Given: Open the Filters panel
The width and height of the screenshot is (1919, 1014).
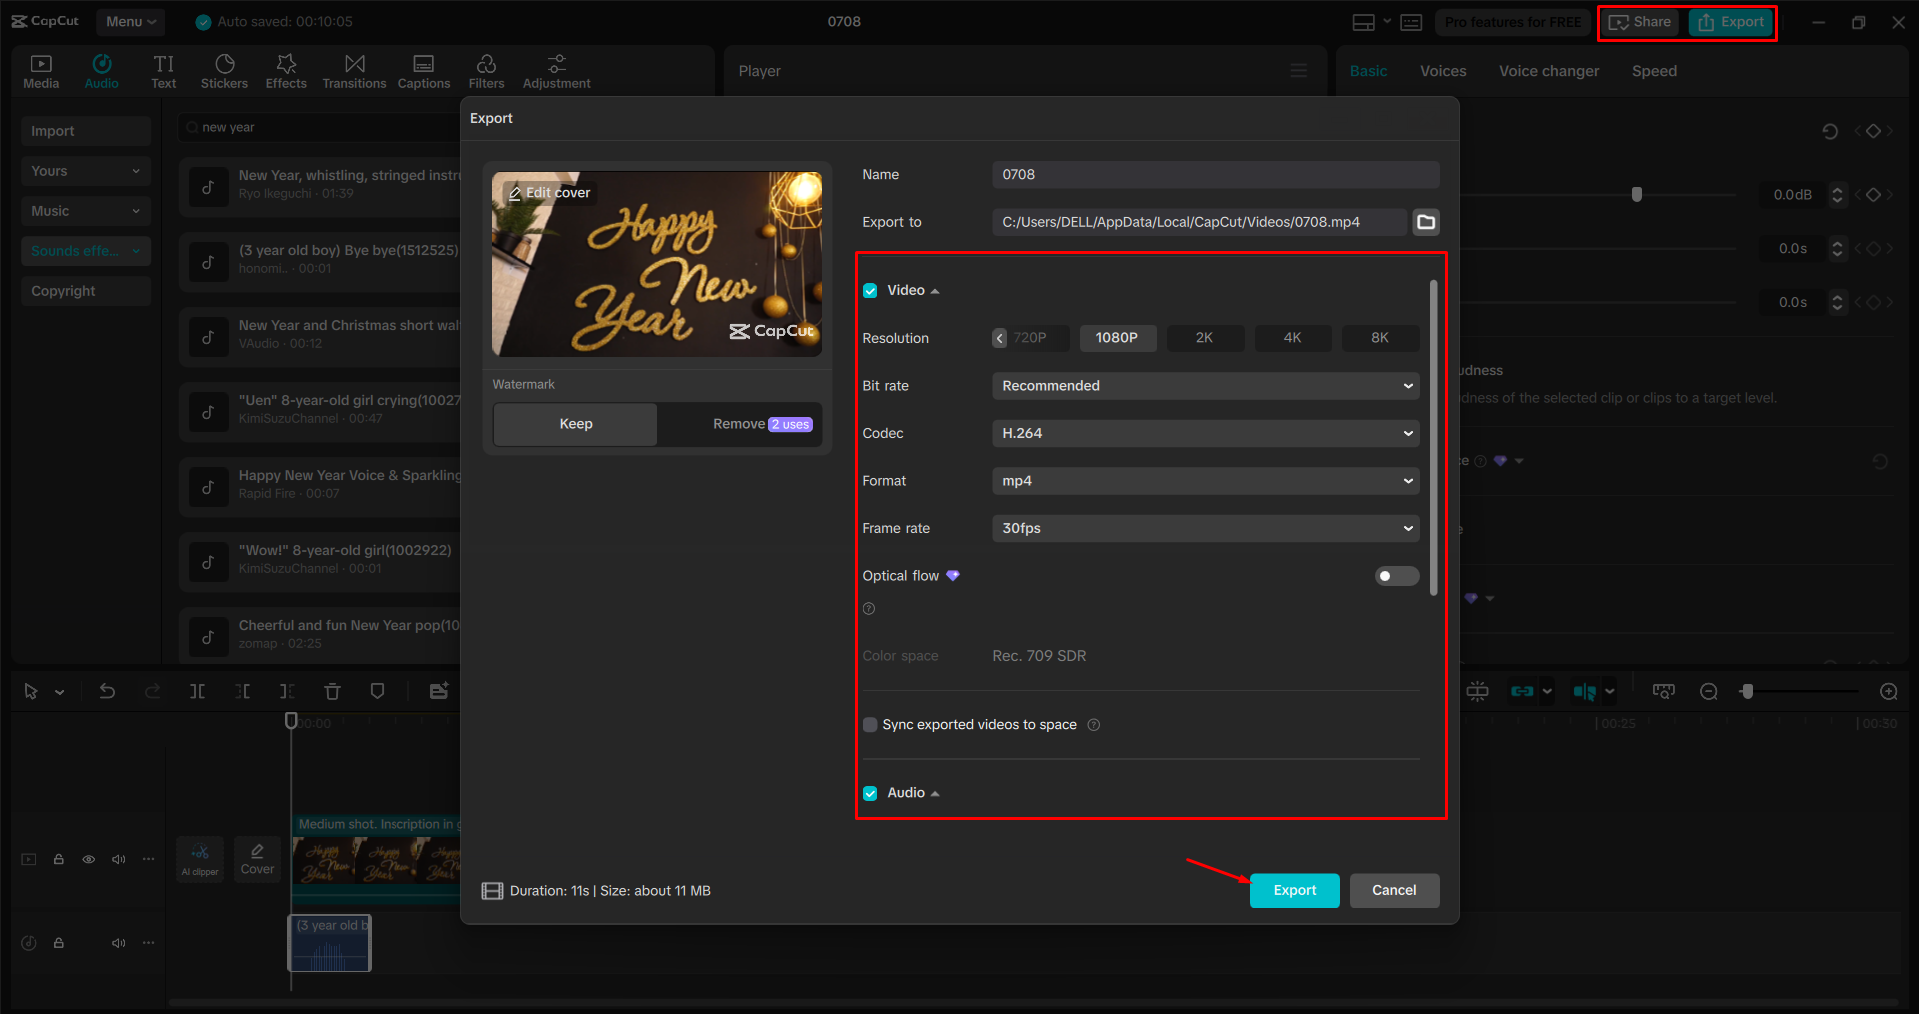Looking at the screenshot, I should pos(486,71).
